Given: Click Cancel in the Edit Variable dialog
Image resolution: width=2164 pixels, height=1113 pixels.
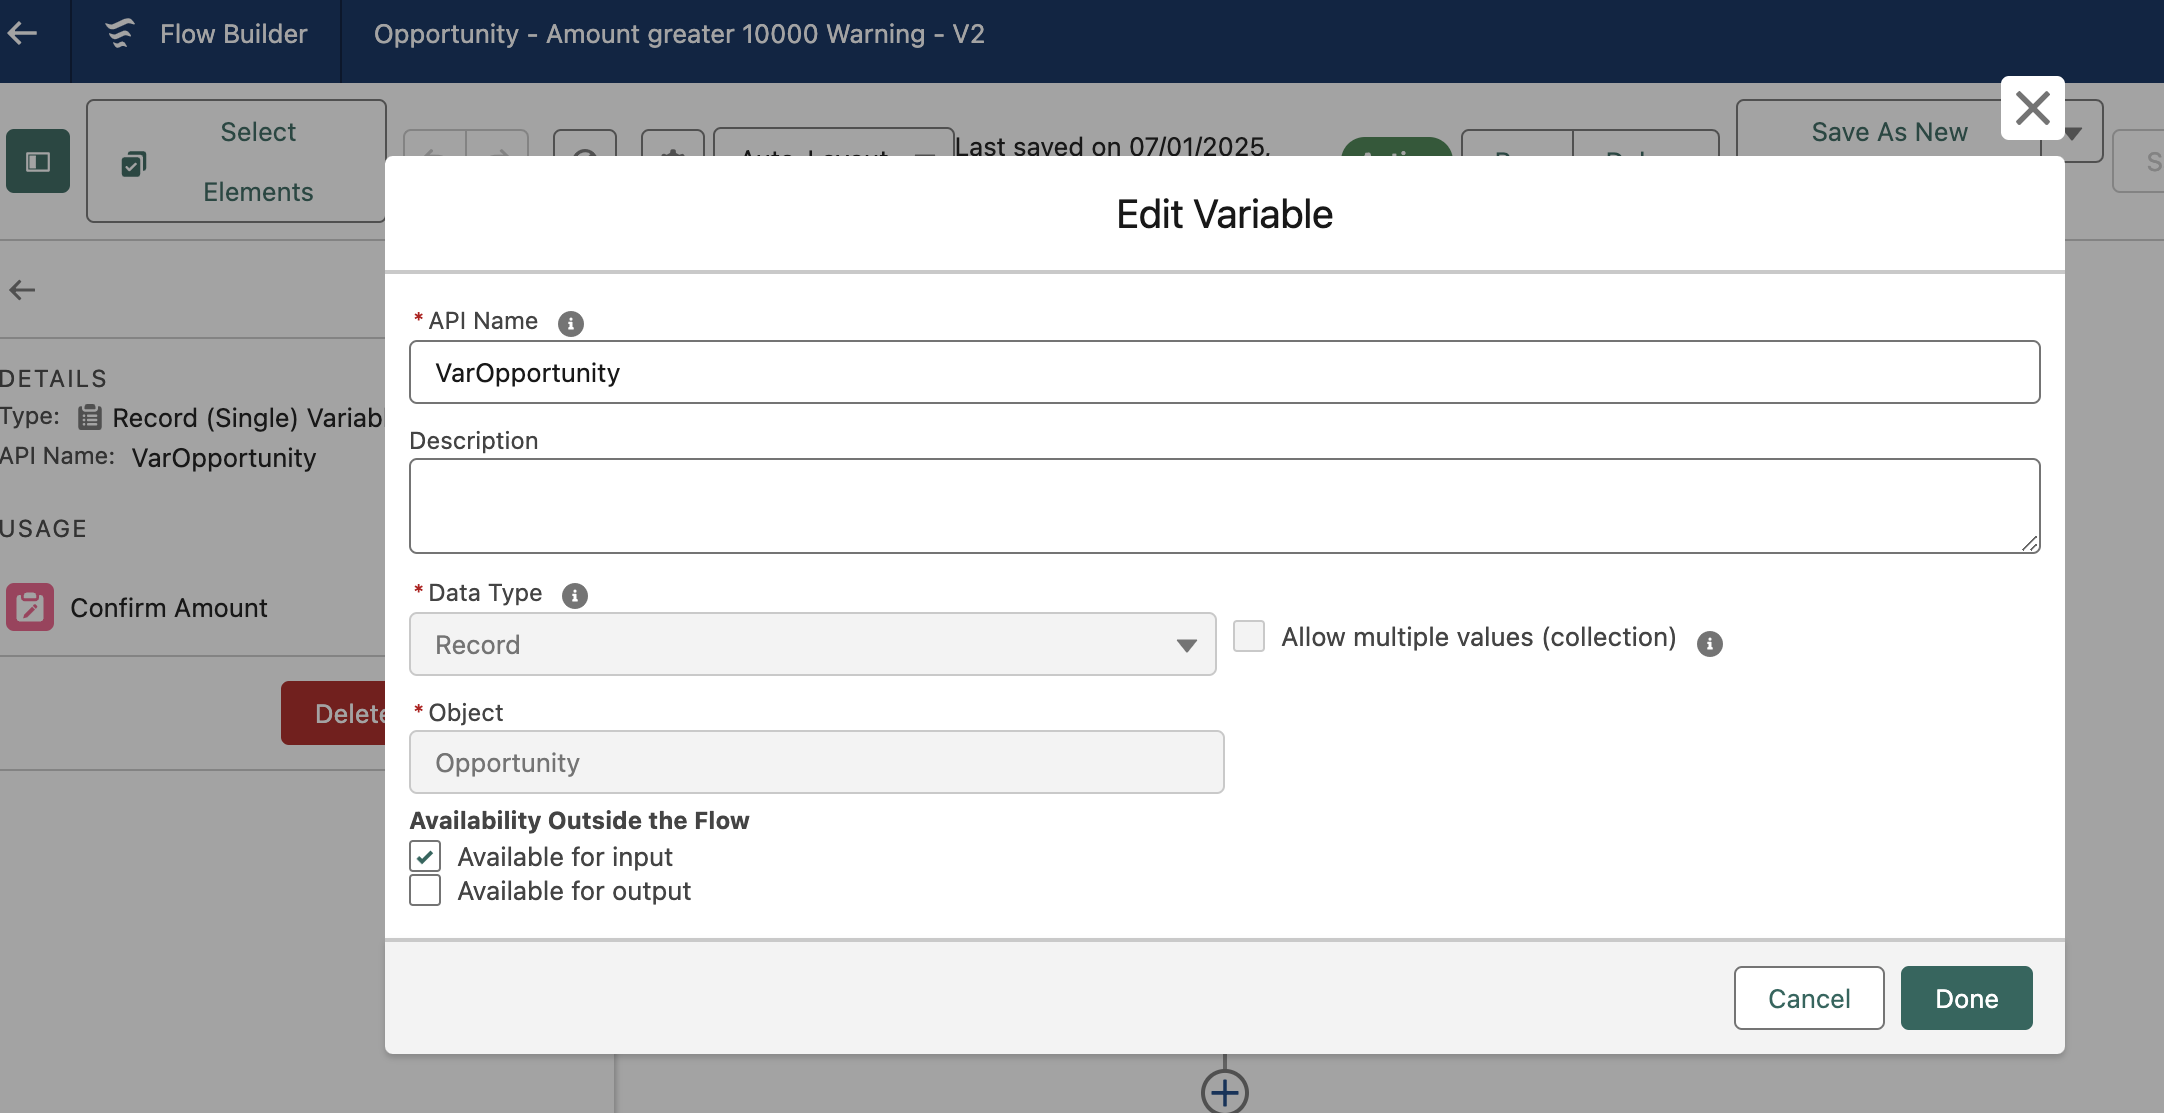Looking at the screenshot, I should (x=1808, y=998).
